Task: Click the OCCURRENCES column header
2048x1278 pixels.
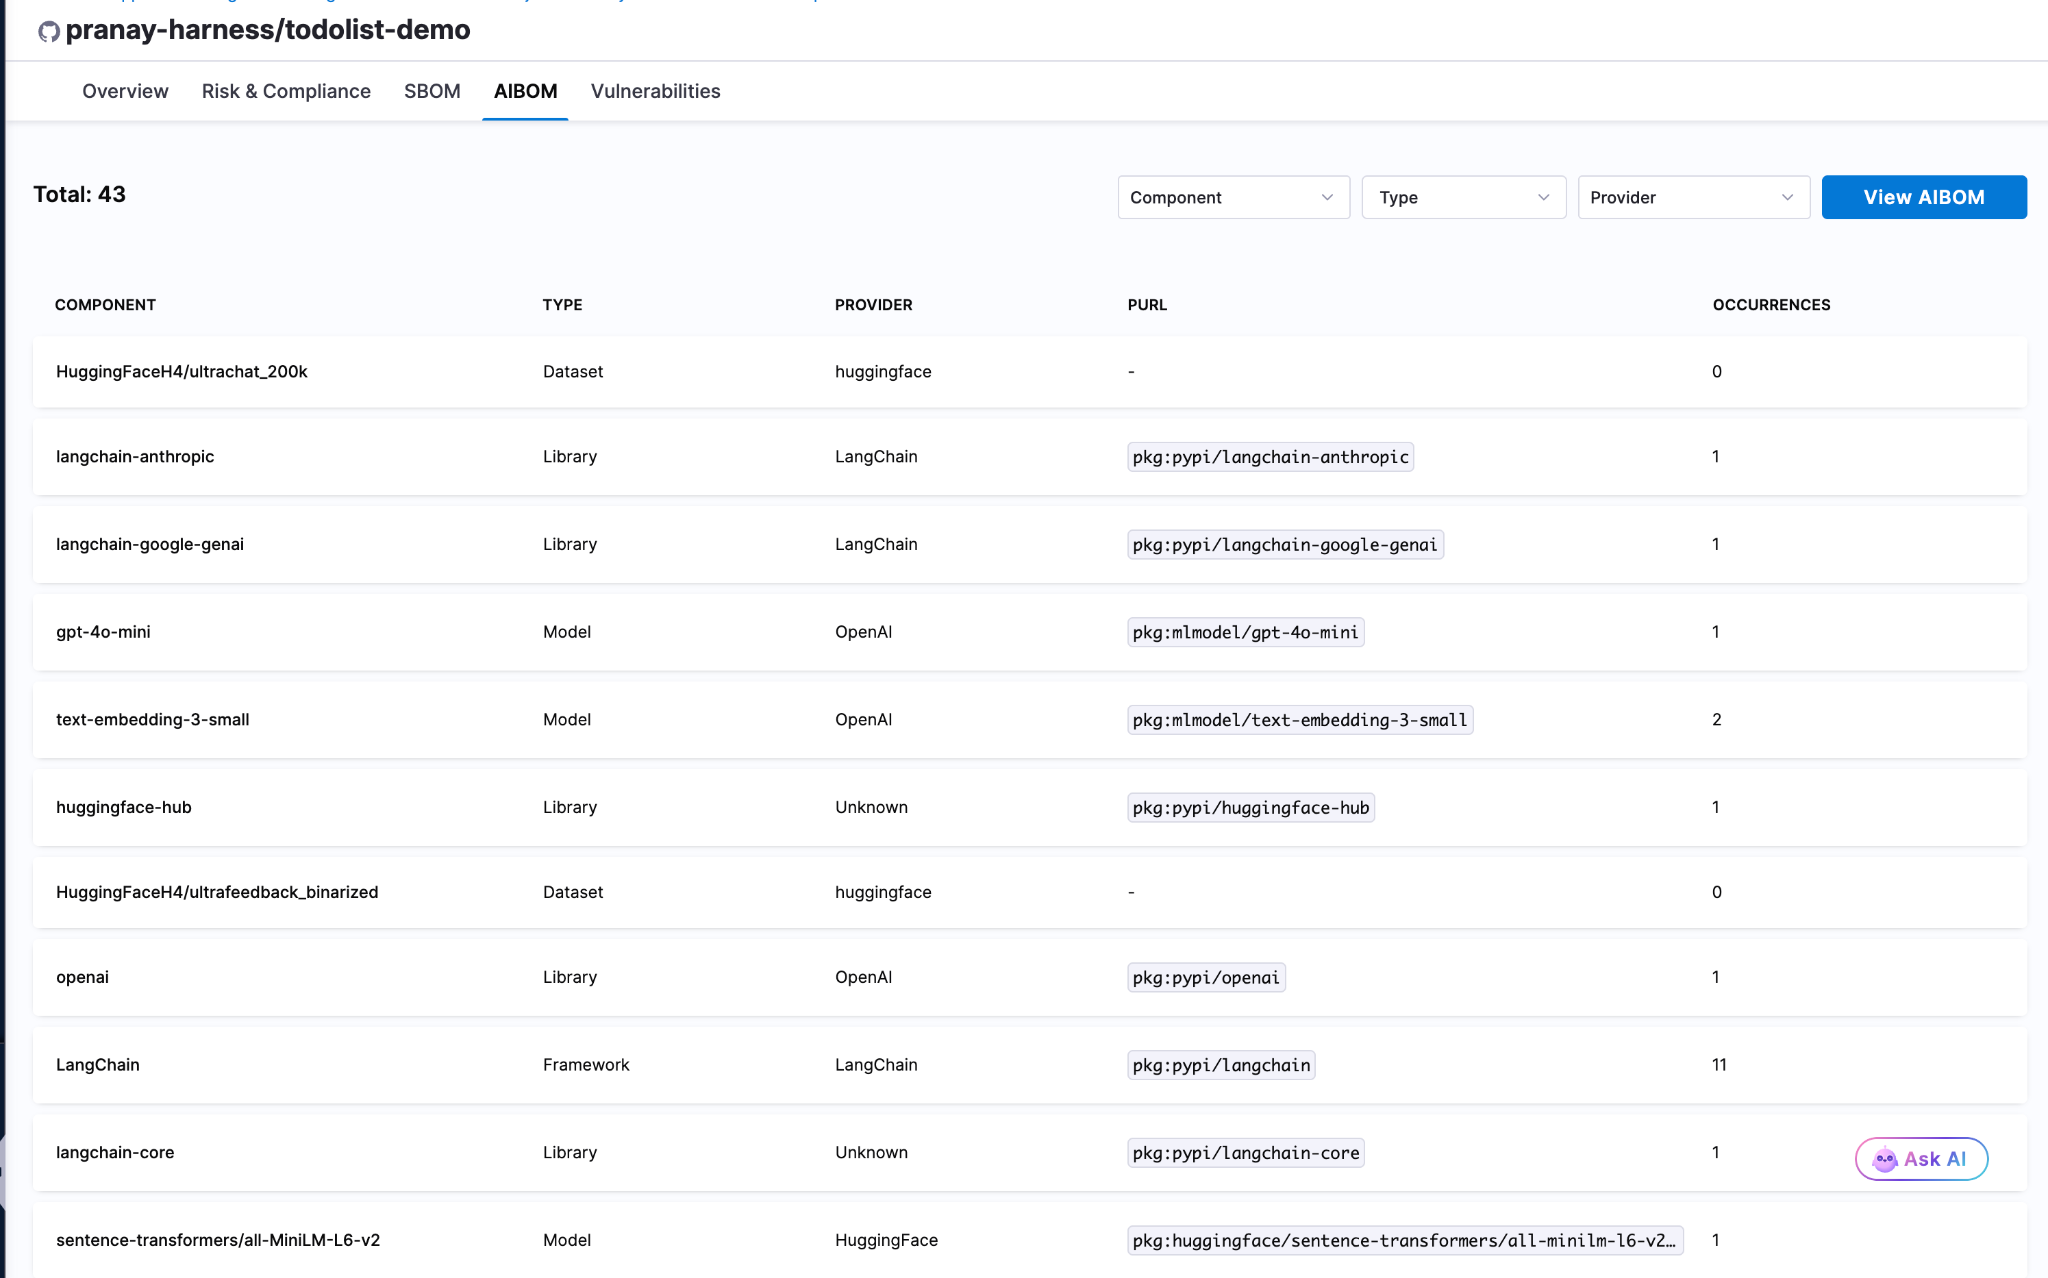Action: click(x=1771, y=305)
